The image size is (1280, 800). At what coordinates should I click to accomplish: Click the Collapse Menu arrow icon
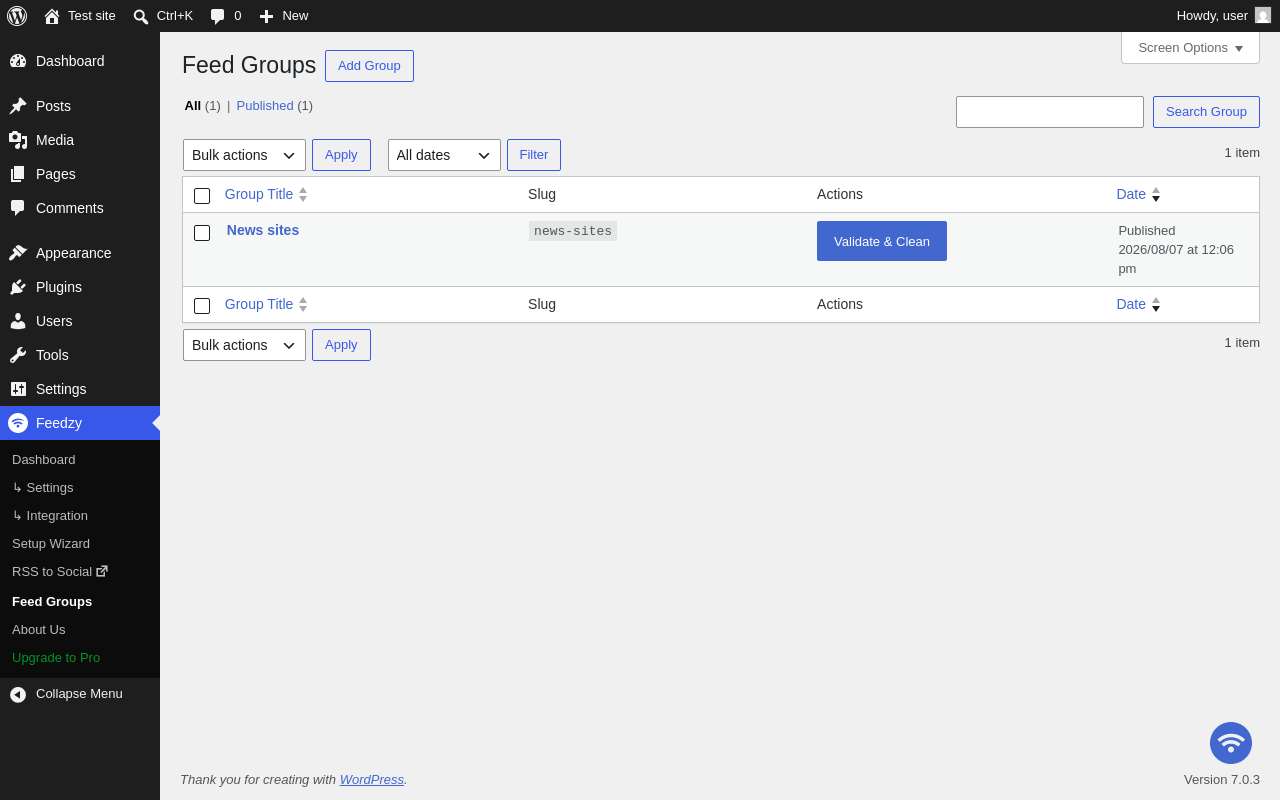click(x=18, y=694)
